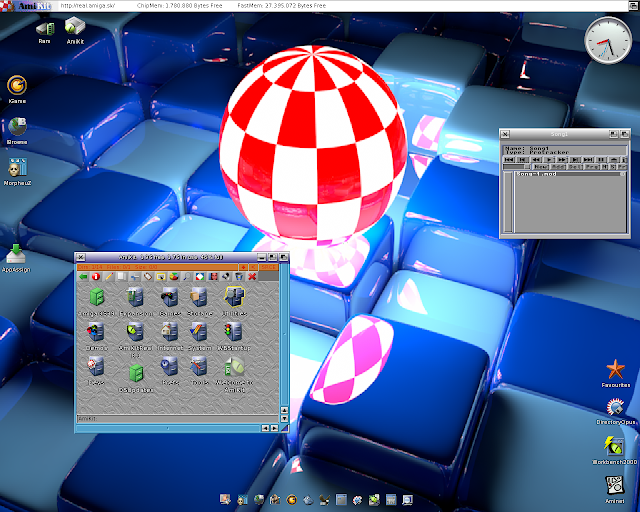Click the volume slider in Song1 player
Image resolution: width=640 pixels, height=512 pixels.
(517, 167)
